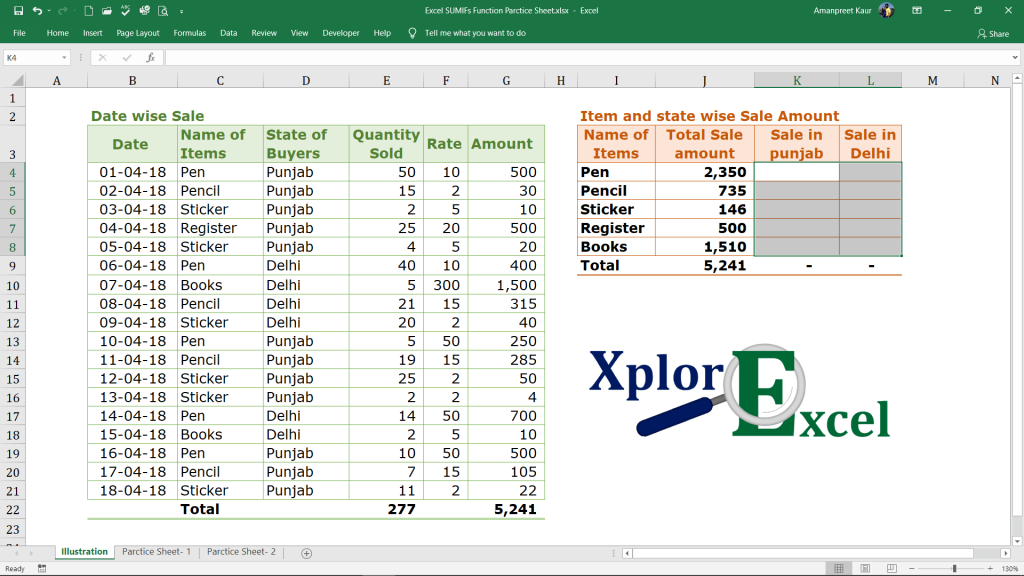Run Spelling check from Quick Access toolbar

pyautogui.click(x=125, y=10)
